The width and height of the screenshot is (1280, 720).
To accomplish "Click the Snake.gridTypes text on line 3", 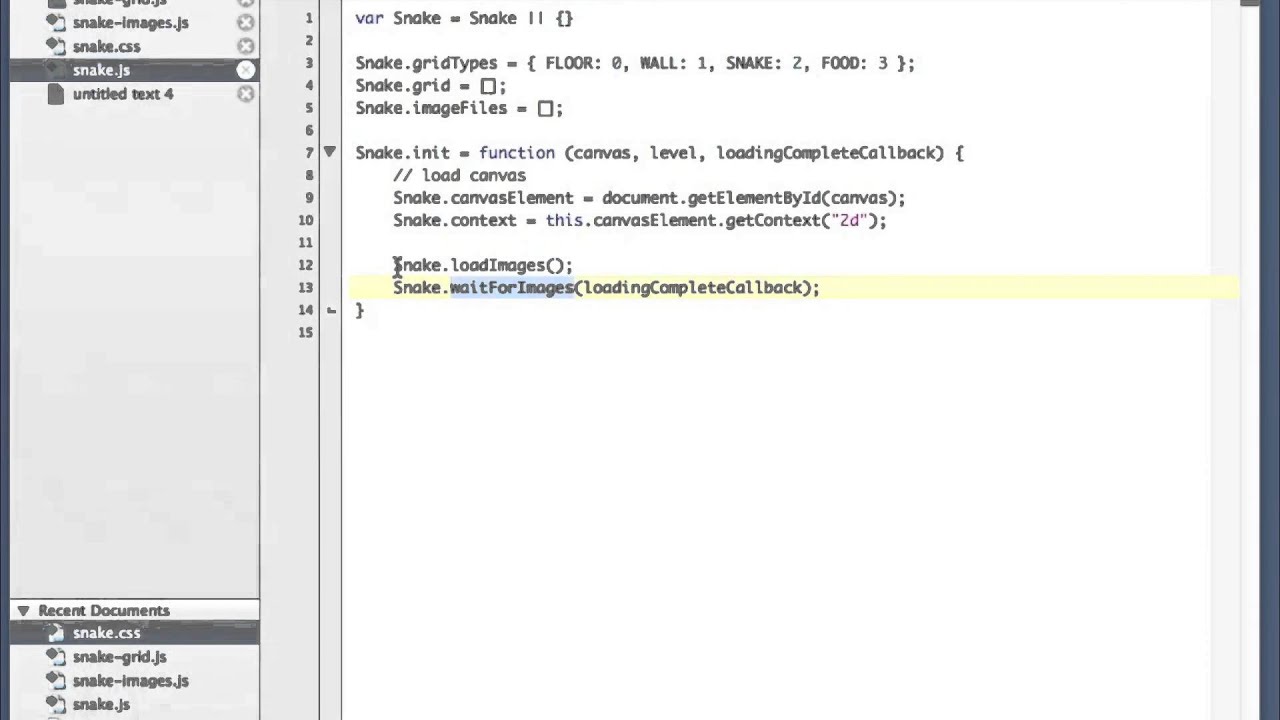I will click(x=426, y=63).
